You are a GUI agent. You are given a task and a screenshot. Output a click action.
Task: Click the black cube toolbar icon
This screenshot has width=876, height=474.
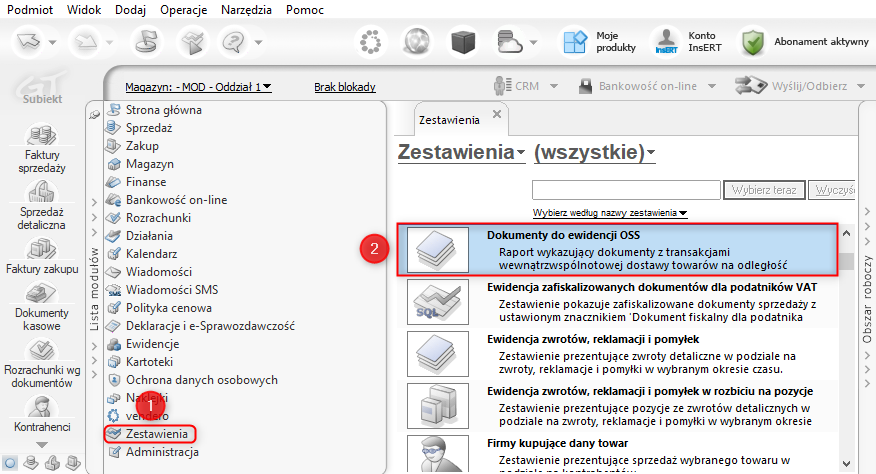(463, 42)
